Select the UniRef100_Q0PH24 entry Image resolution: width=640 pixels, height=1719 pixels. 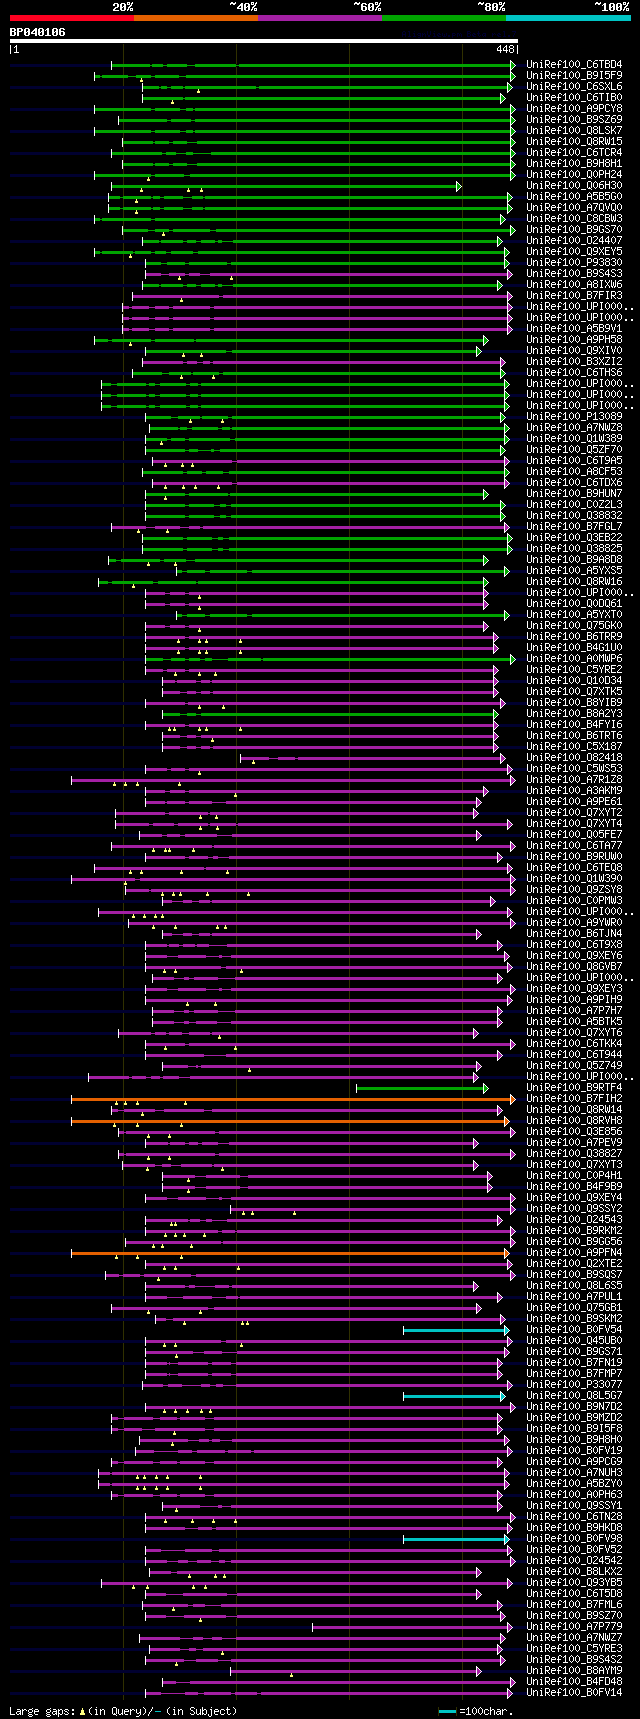point(574,175)
